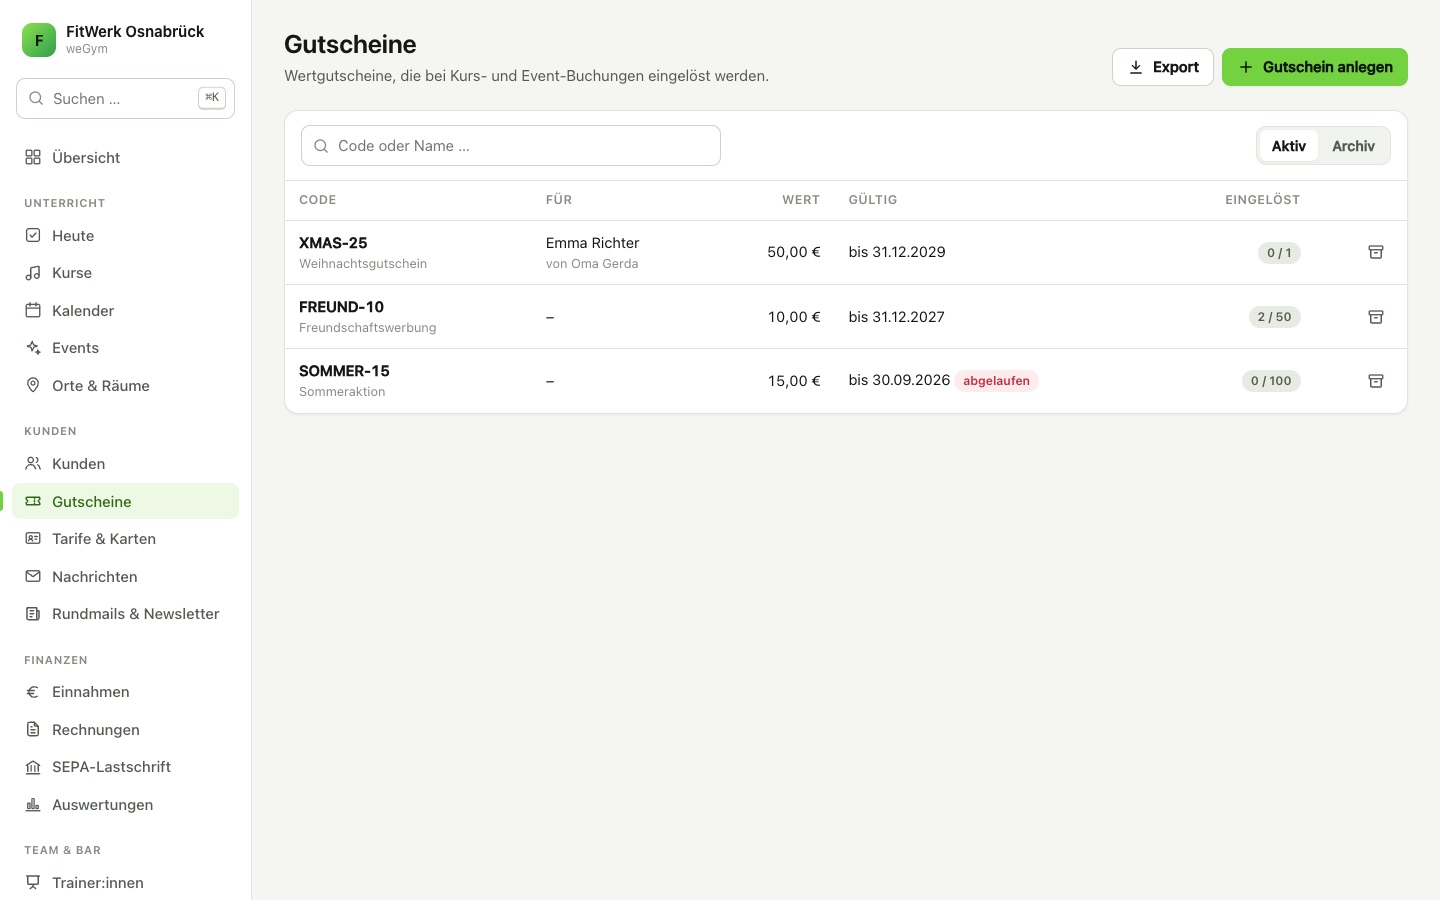This screenshot has width=1440, height=900.
Task: Archive the SOMMER-15 voucher
Action: pos(1376,381)
